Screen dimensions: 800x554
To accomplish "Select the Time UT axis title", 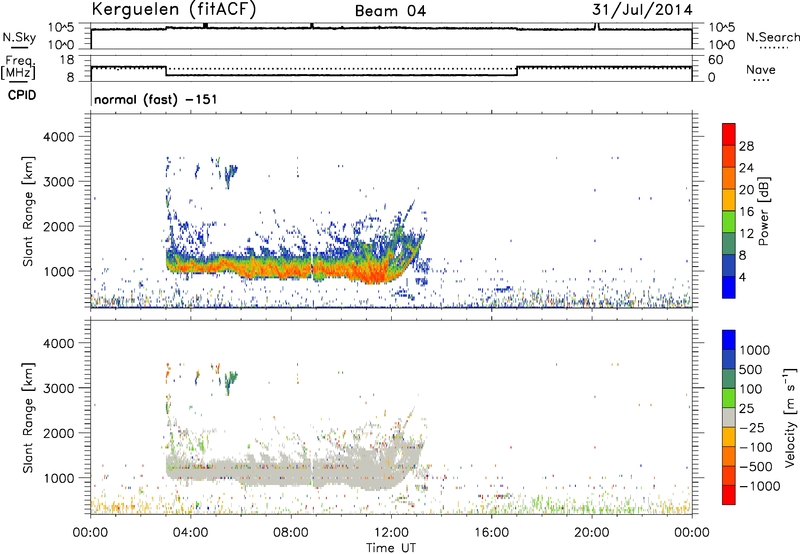I will pos(391,548).
